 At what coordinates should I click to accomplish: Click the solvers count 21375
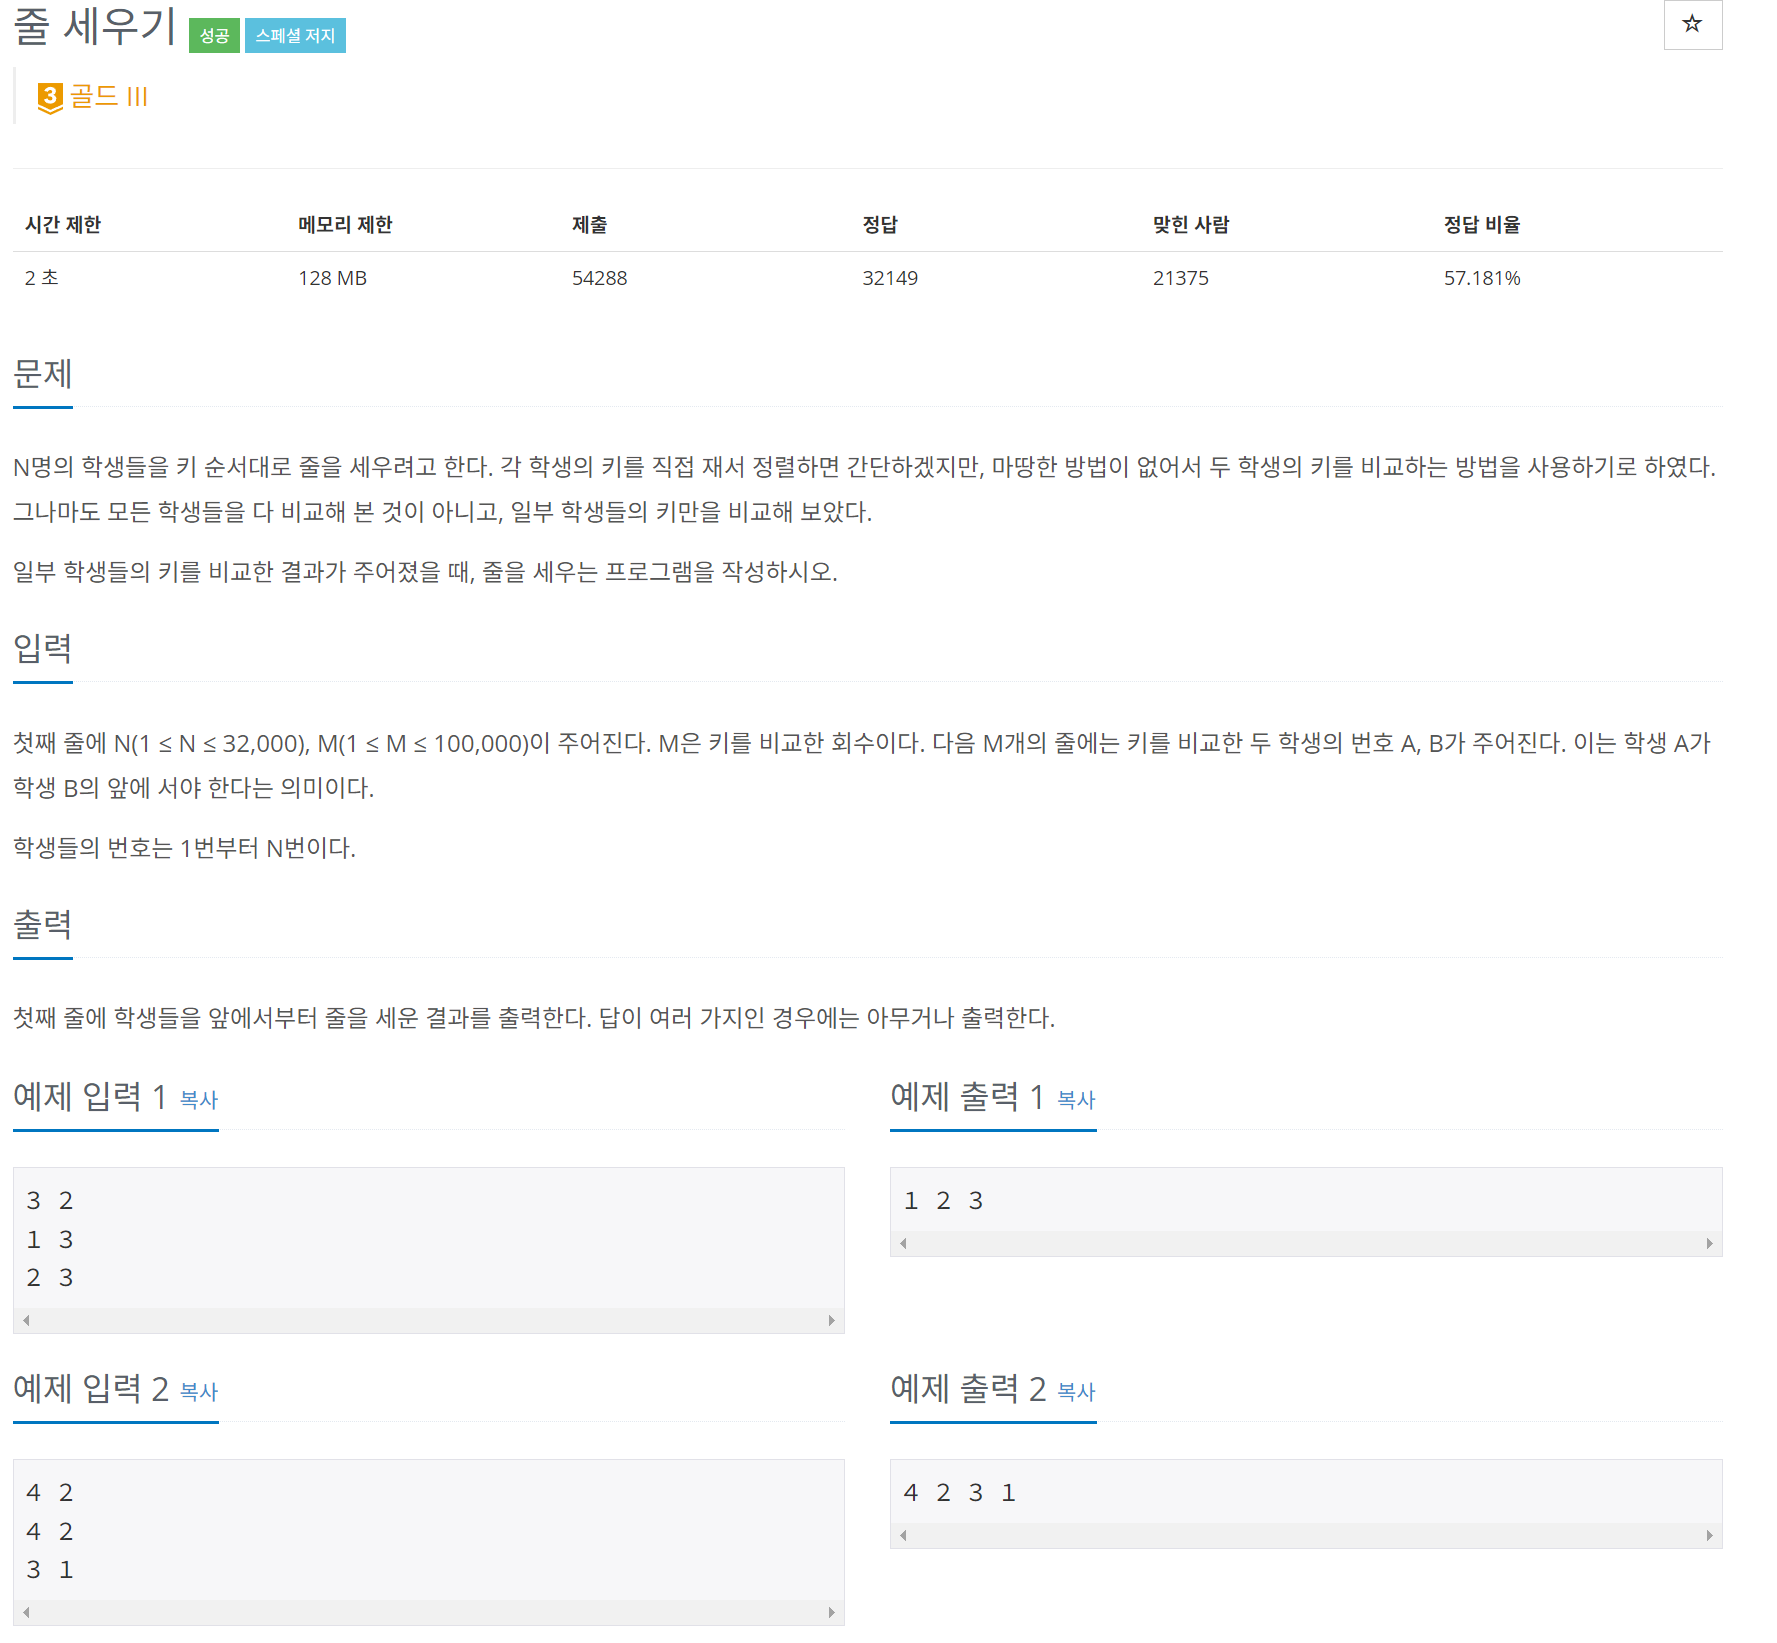pos(1181,278)
